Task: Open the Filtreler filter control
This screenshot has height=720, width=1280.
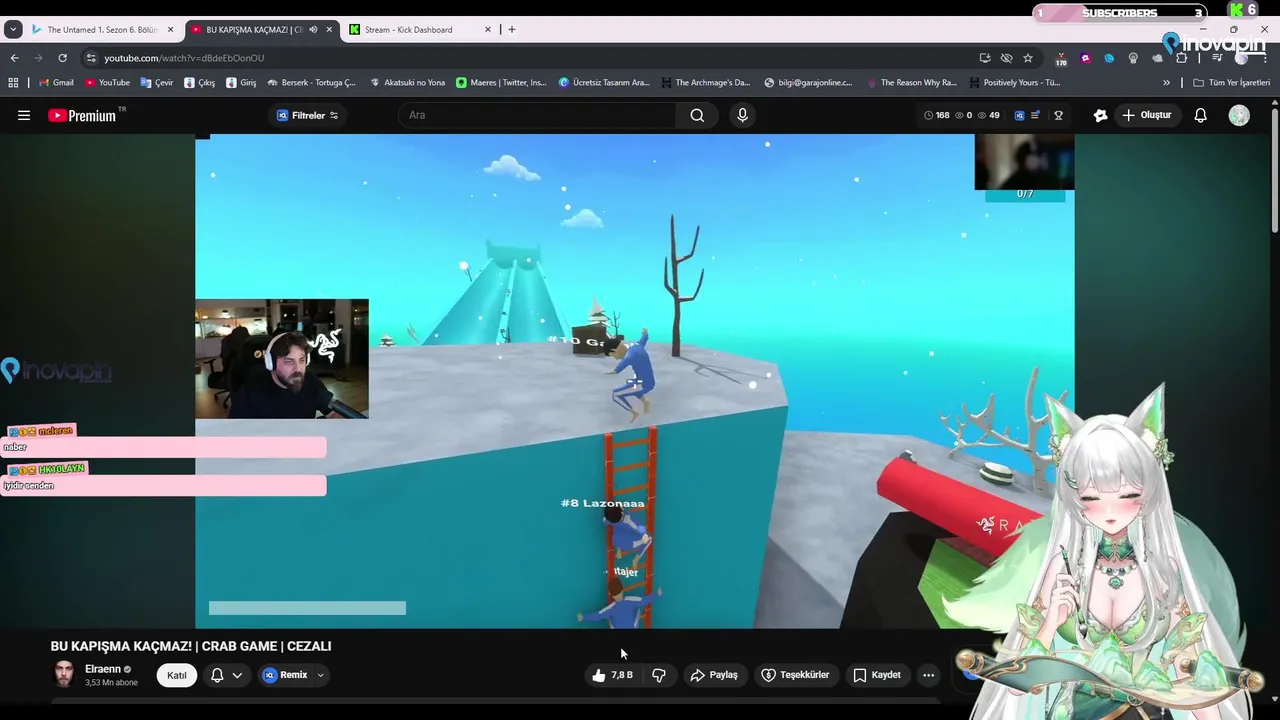Action: coord(307,115)
